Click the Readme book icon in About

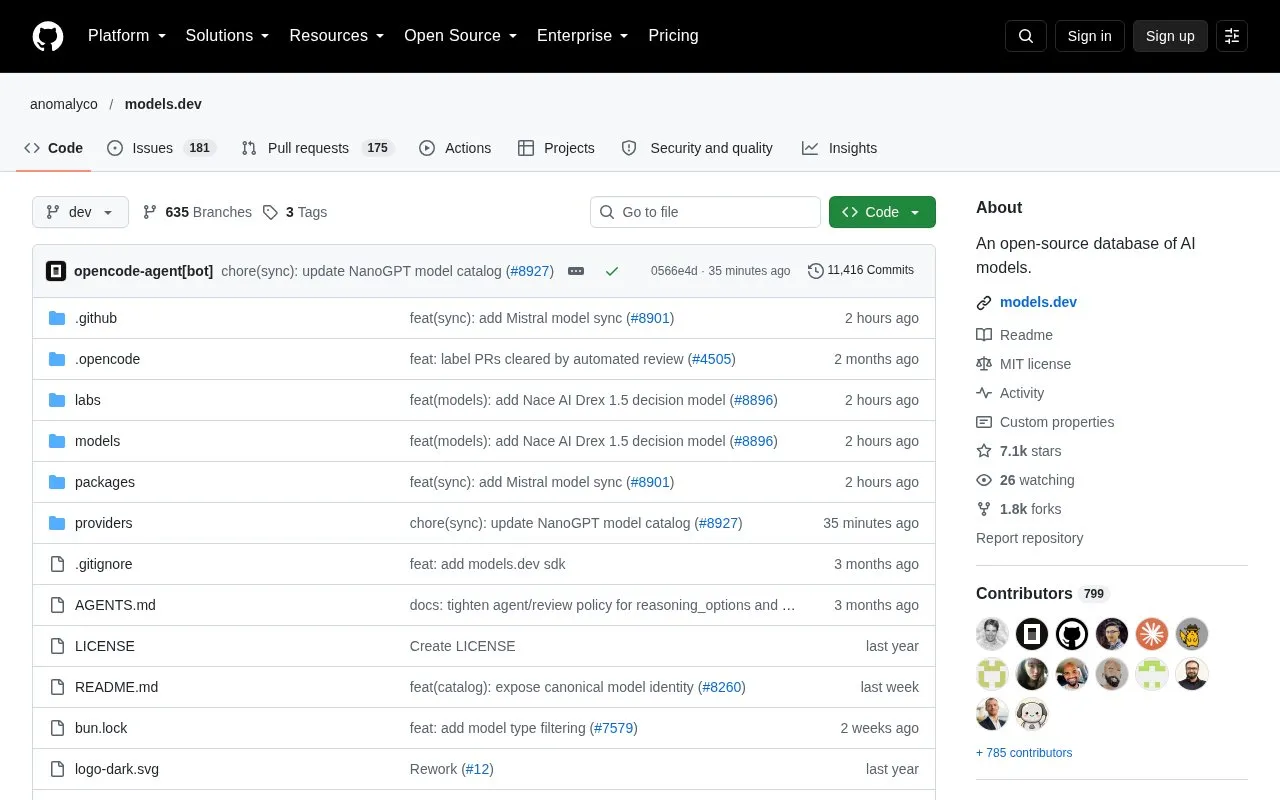984,335
